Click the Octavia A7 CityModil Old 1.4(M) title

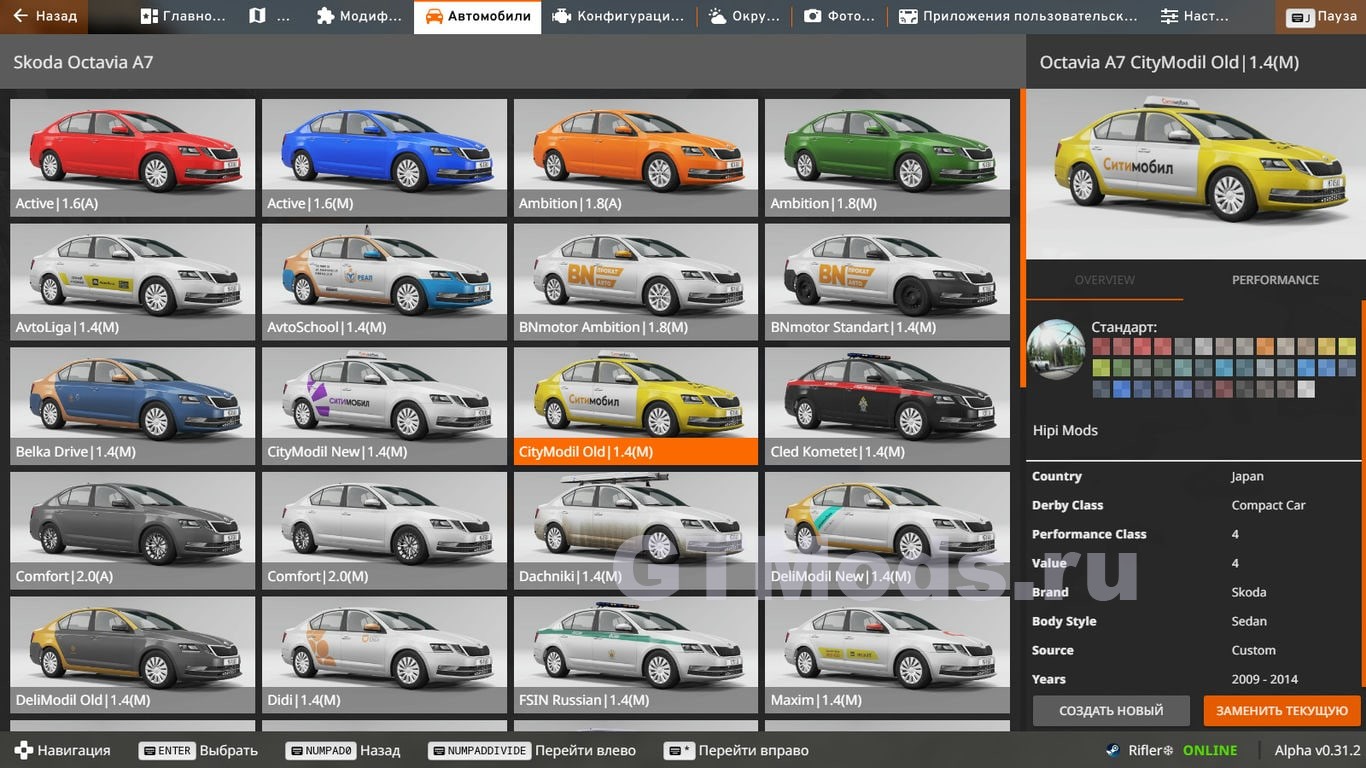coord(1169,62)
